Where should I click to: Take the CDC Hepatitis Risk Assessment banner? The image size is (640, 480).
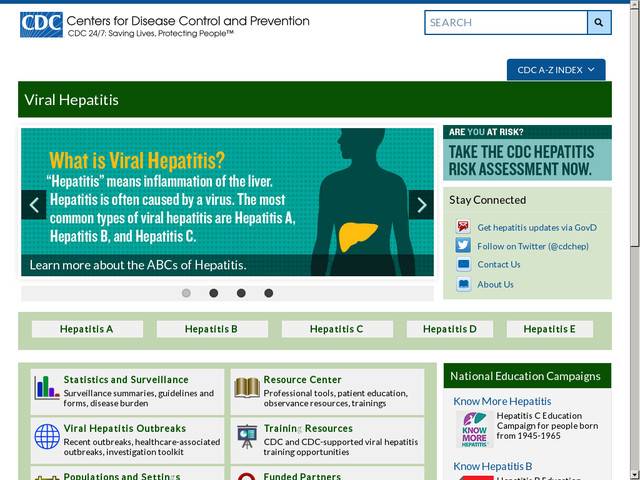pyautogui.click(x=527, y=153)
